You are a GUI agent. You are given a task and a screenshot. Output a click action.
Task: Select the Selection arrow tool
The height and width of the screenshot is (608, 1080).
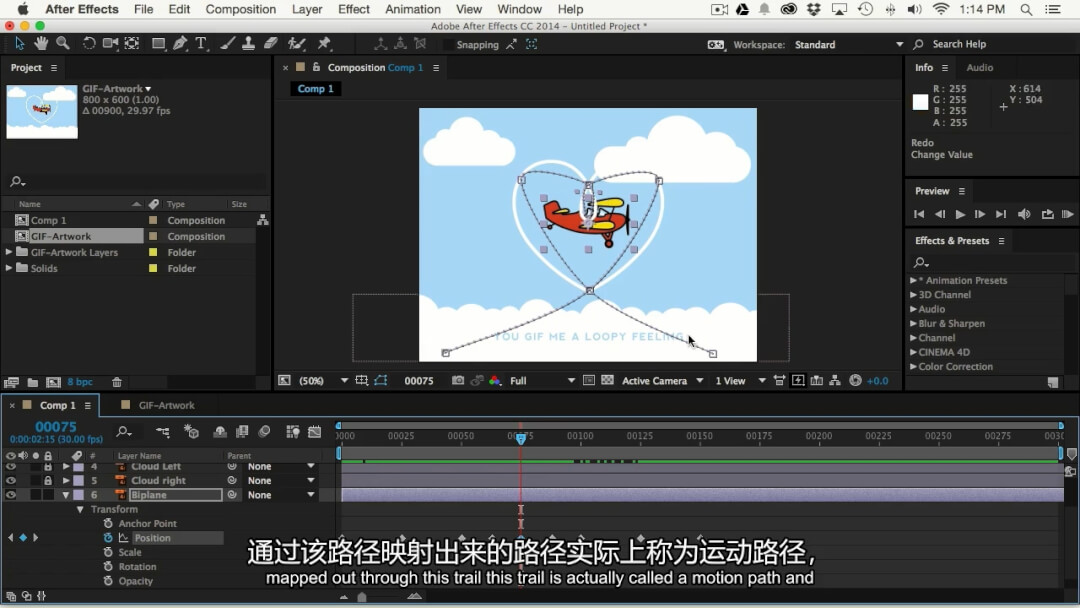(19, 44)
